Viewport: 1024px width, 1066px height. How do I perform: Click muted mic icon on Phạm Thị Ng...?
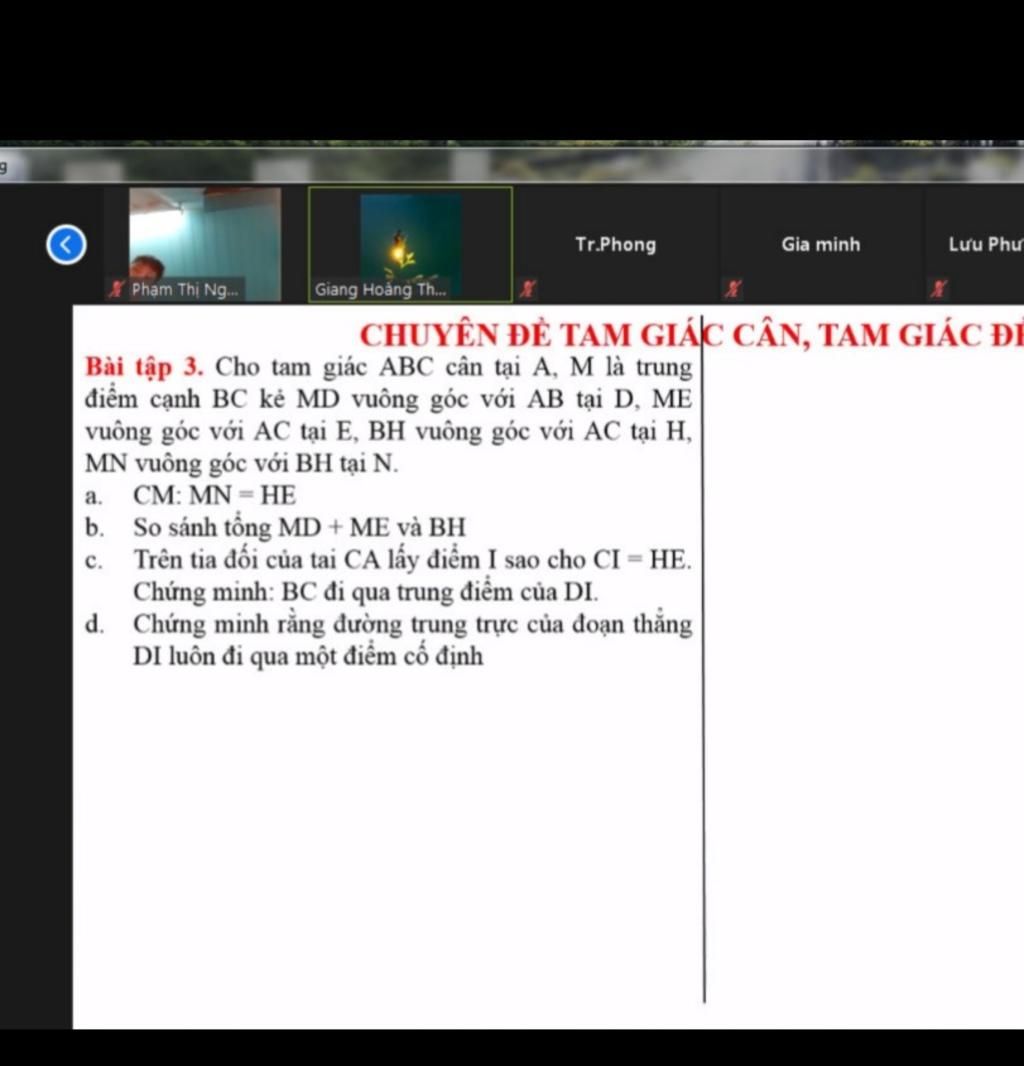117,289
